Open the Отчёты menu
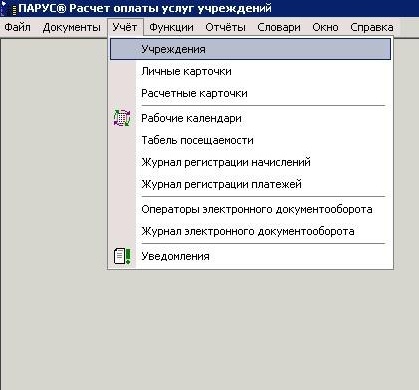This screenshot has height=390, width=419. click(x=225, y=27)
